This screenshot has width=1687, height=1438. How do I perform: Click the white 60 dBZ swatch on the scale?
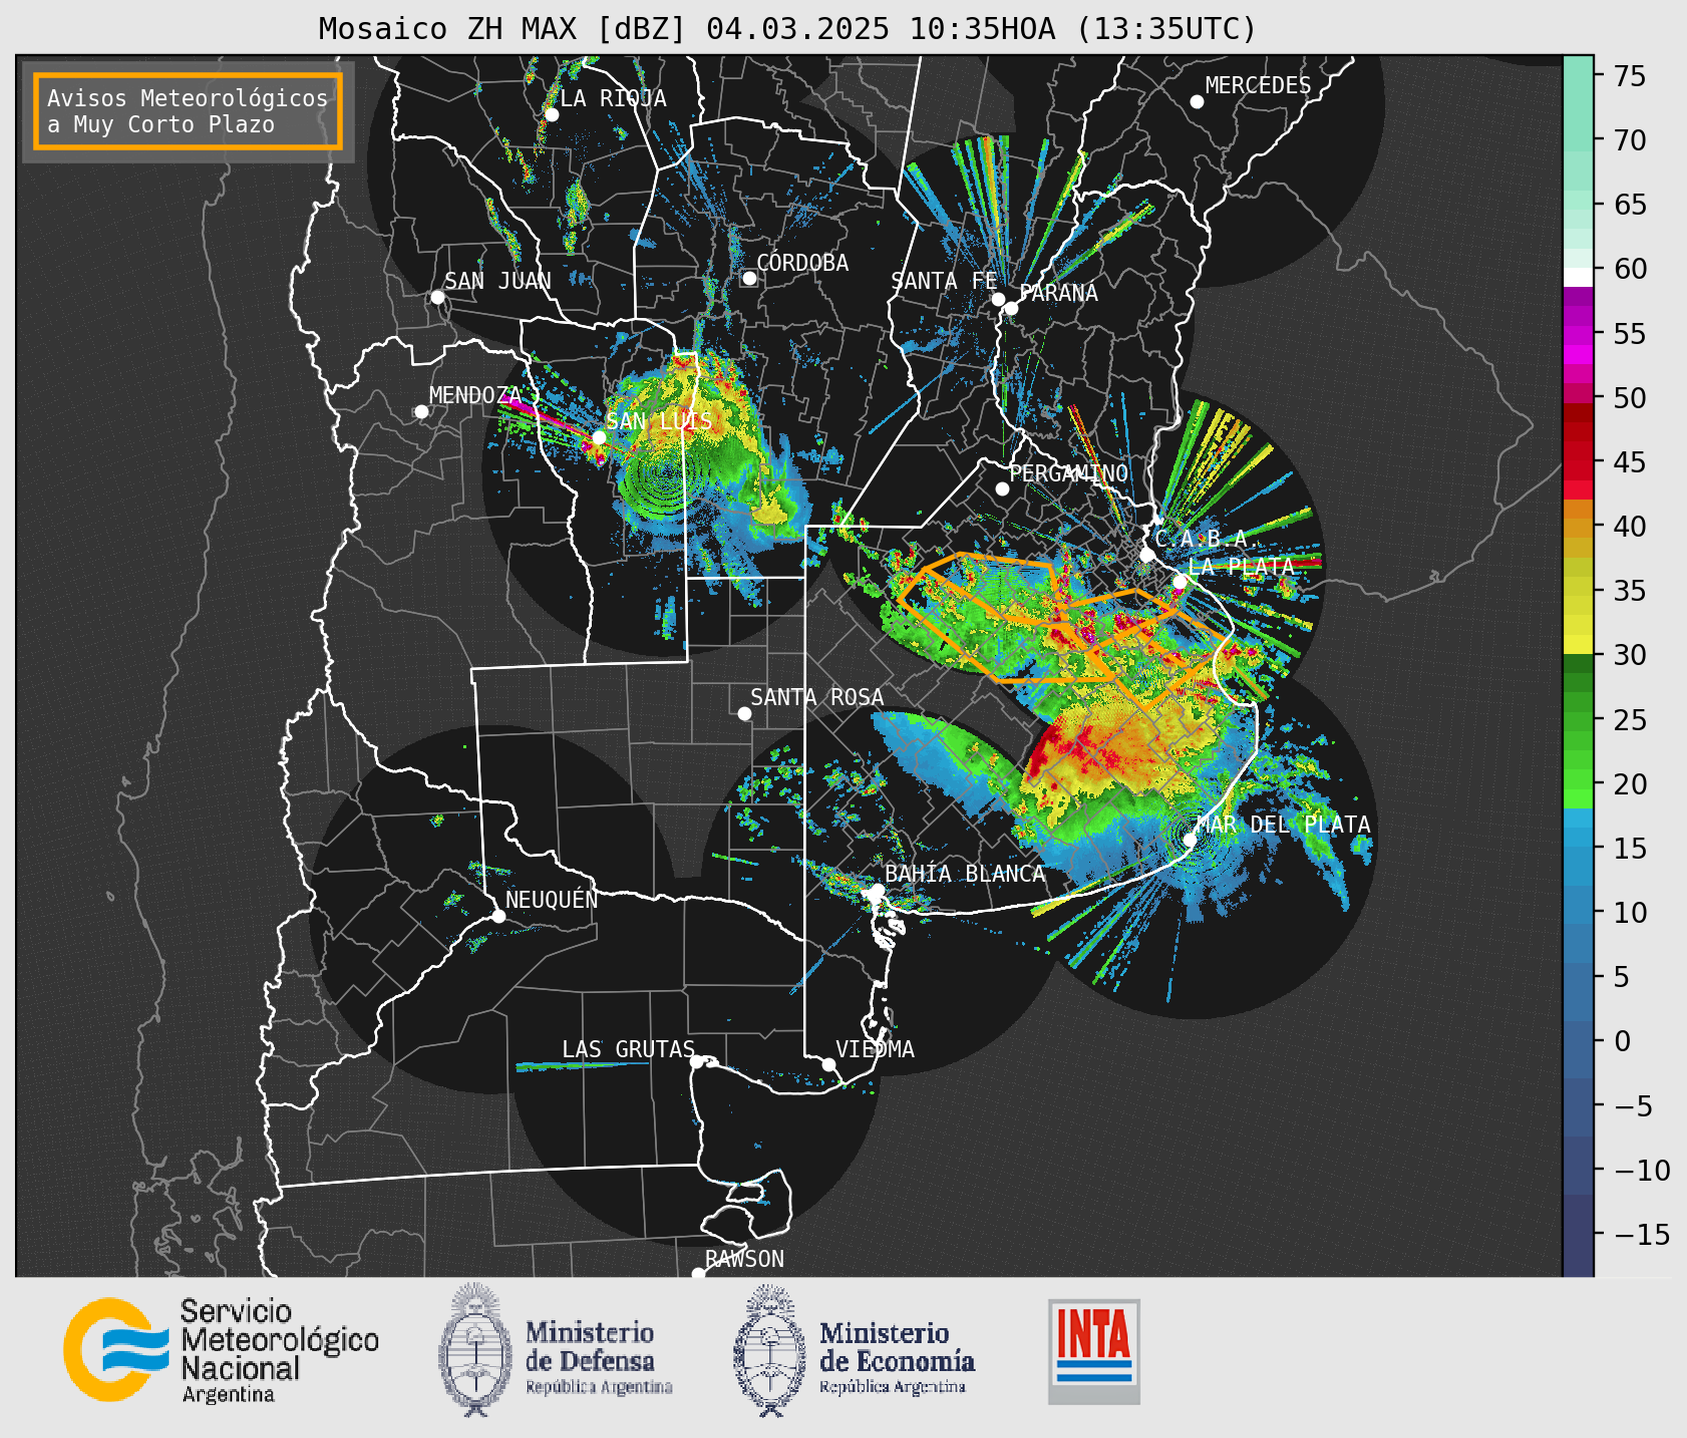(1578, 276)
